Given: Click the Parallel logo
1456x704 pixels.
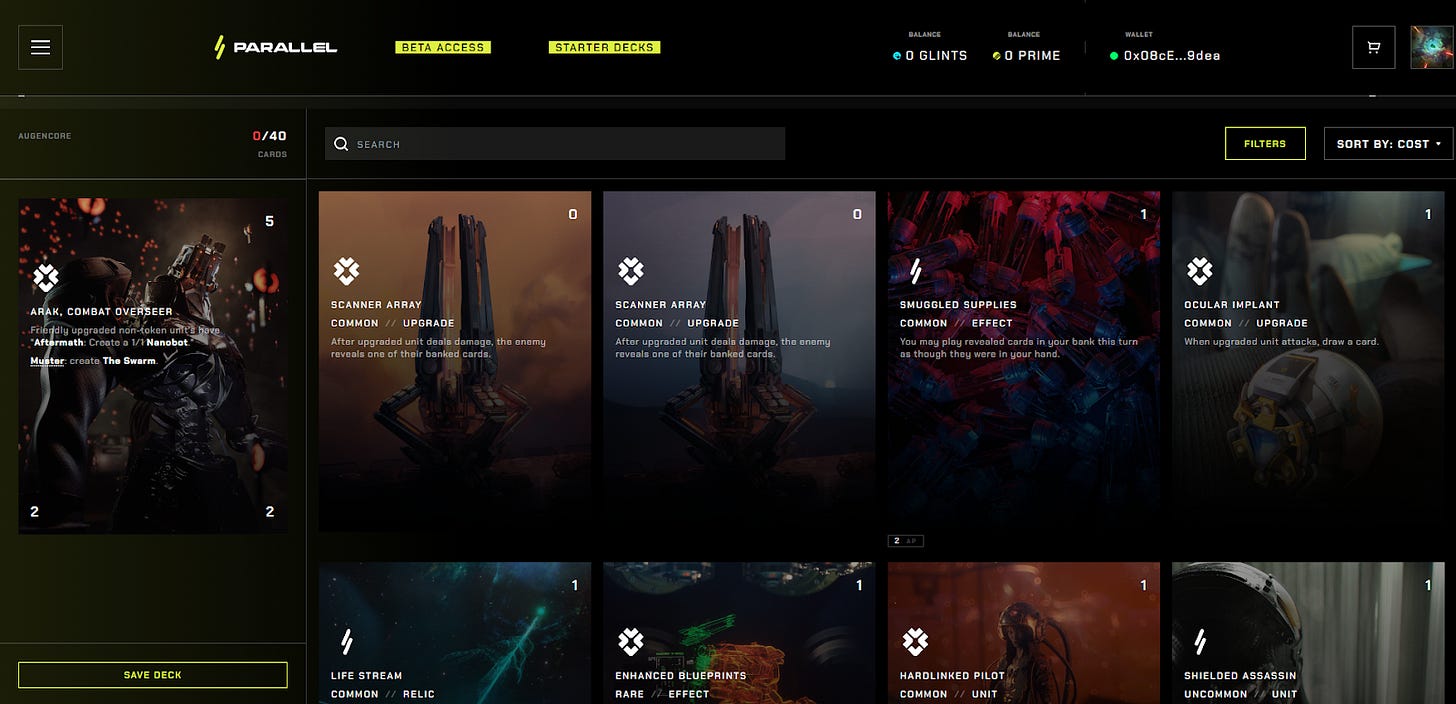Looking at the screenshot, I should coord(276,47).
